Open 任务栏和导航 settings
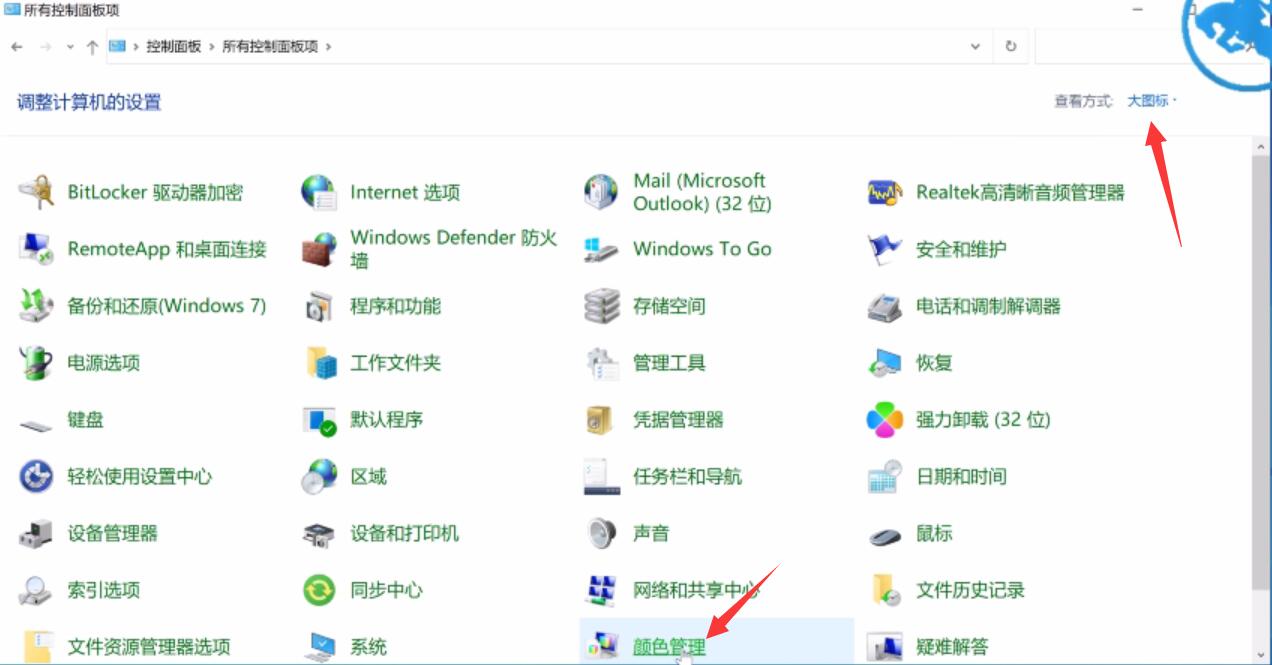The image size is (1272, 665). click(688, 477)
